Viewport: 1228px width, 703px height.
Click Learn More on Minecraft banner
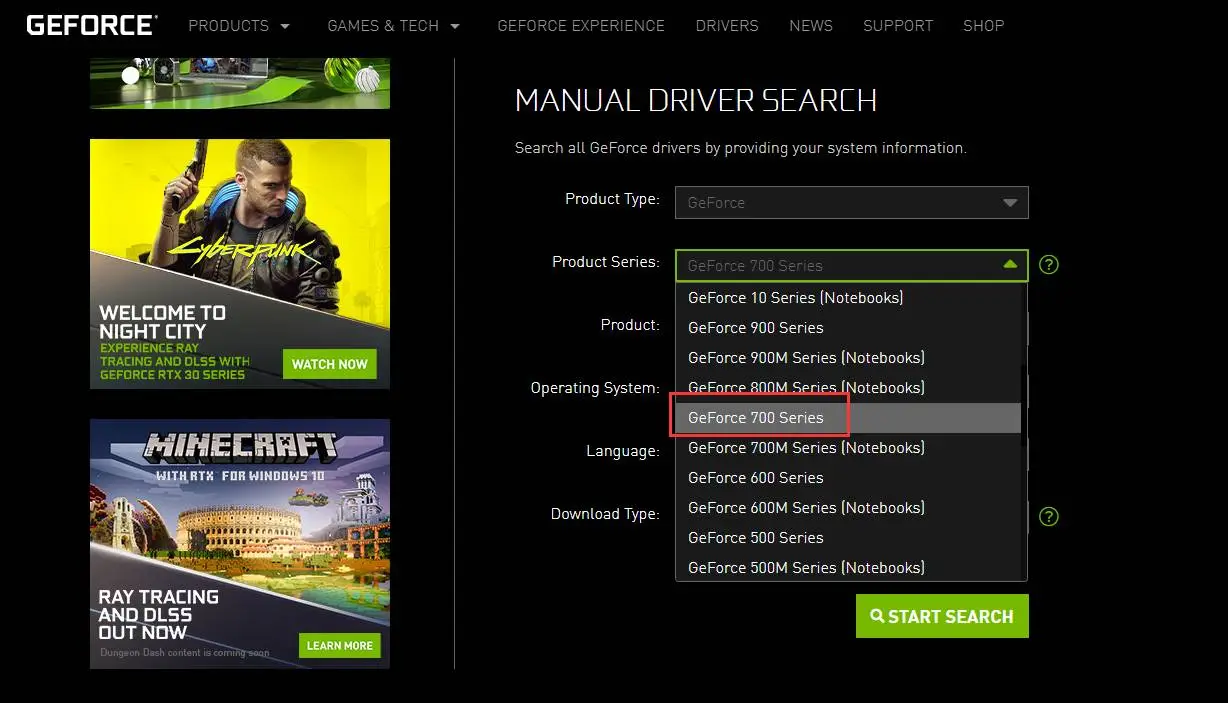pos(340,645)
